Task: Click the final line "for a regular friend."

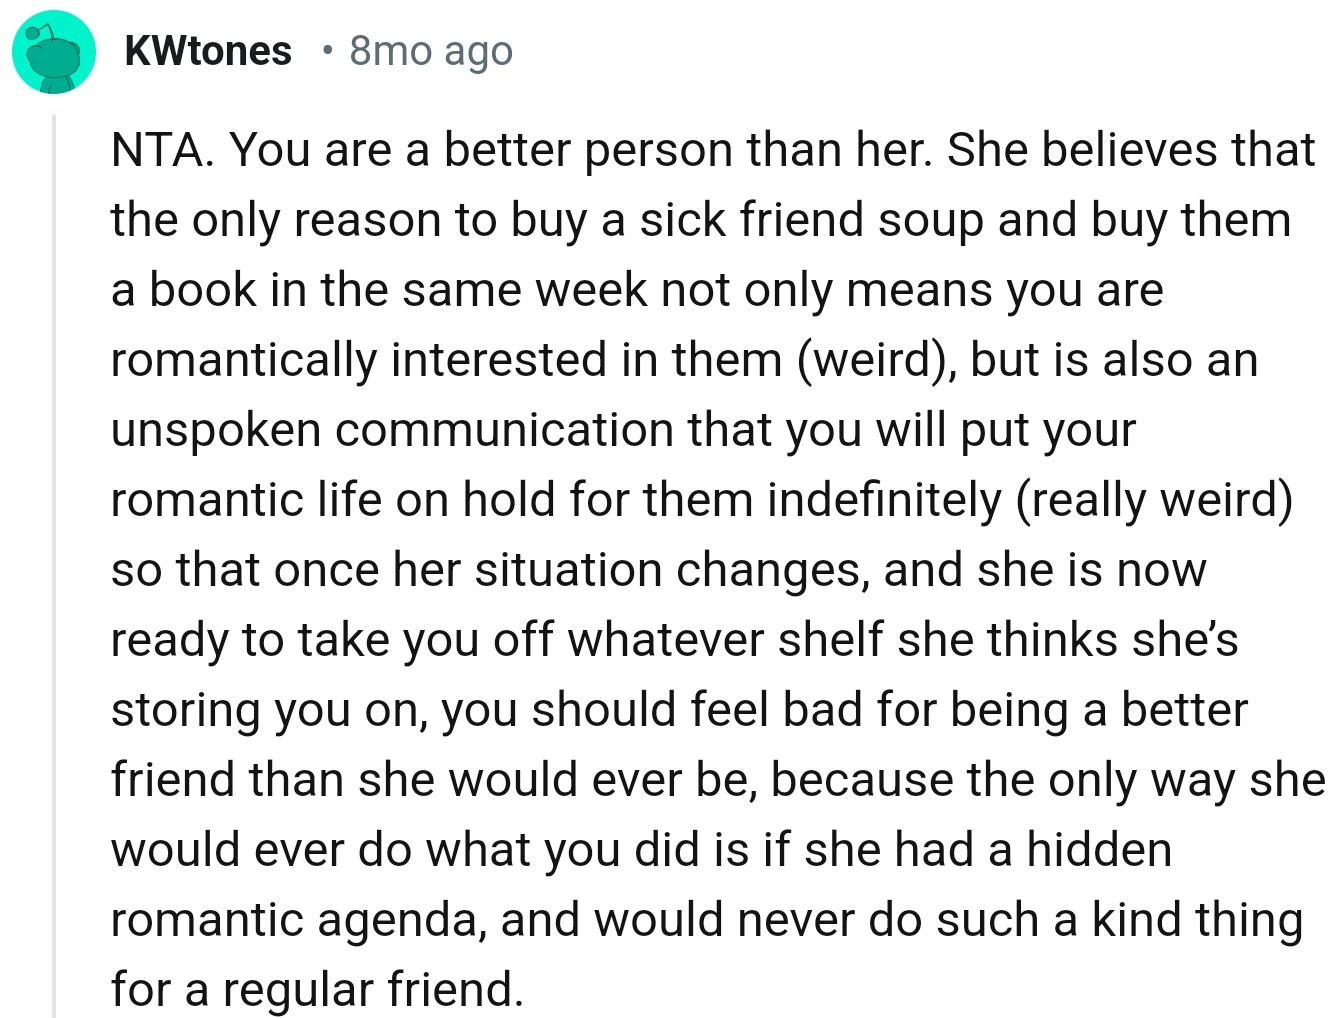Action: coord(317,990)
